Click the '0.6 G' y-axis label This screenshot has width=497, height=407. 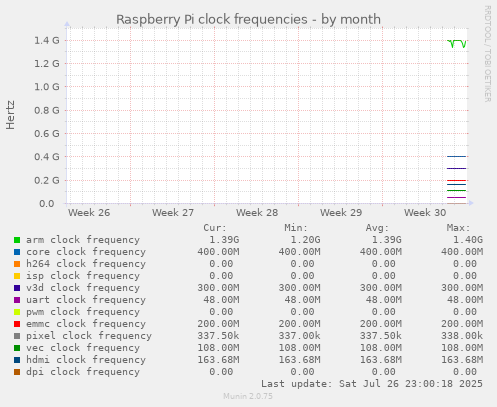tap(47, 134)
